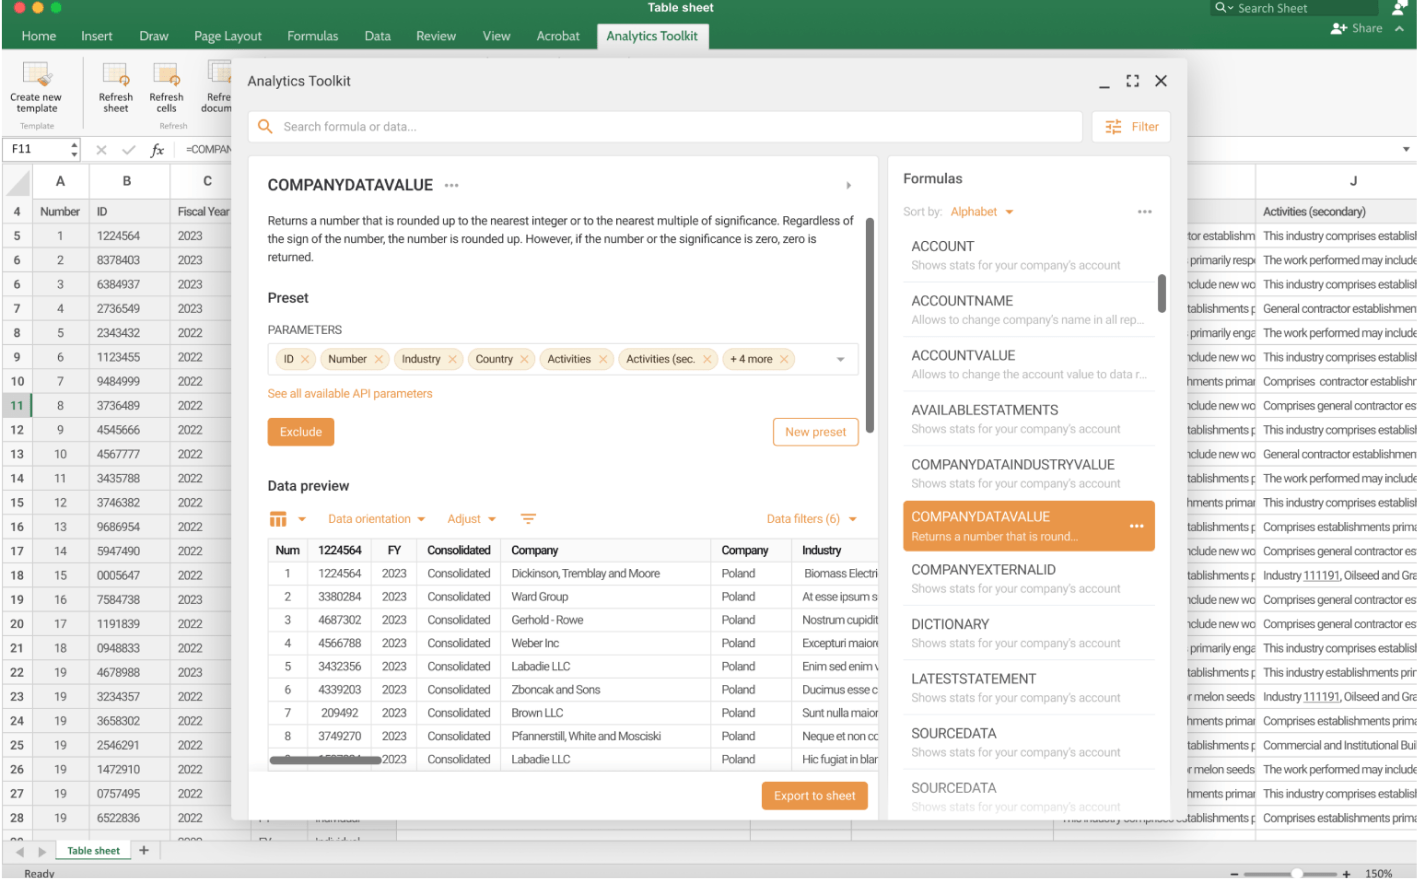Click the Create new template icon
The width and height of the screenshot is (1420, 880).
click(36, 75)
